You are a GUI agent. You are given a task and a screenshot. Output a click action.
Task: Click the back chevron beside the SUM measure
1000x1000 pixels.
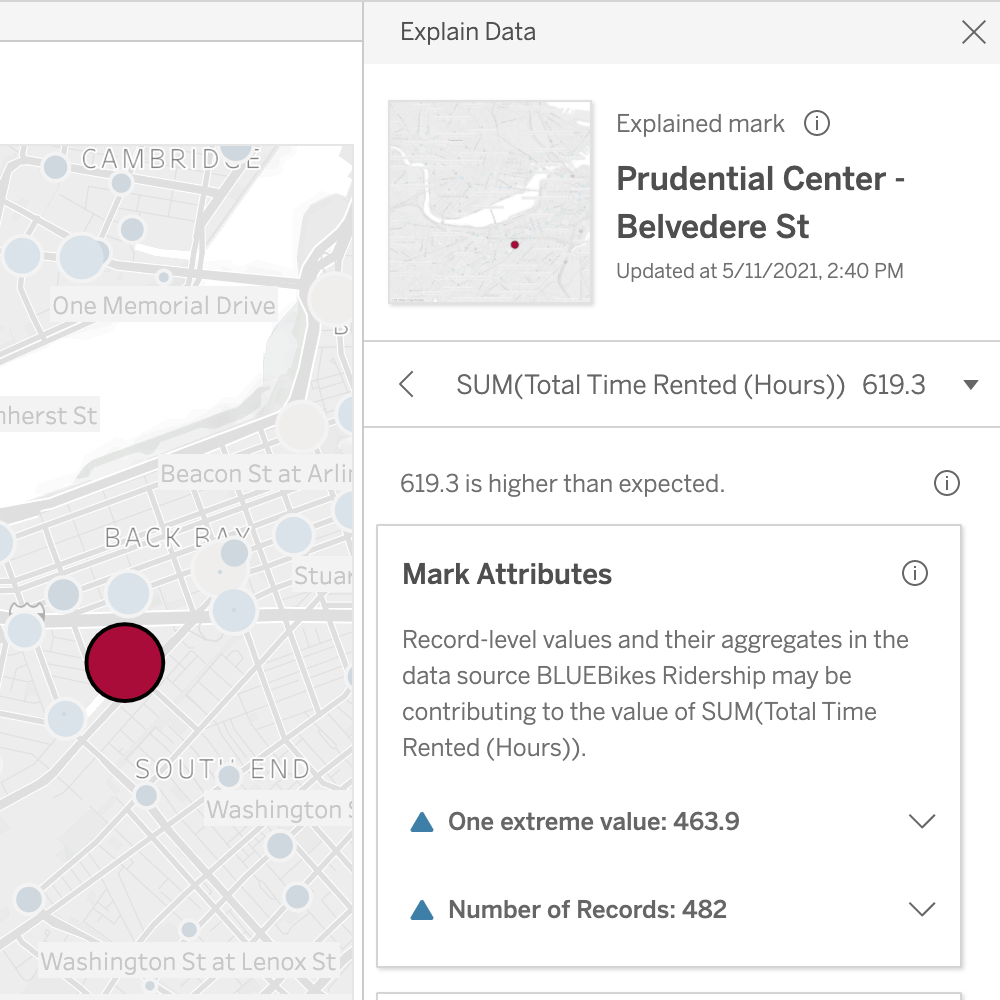point(405,384)
